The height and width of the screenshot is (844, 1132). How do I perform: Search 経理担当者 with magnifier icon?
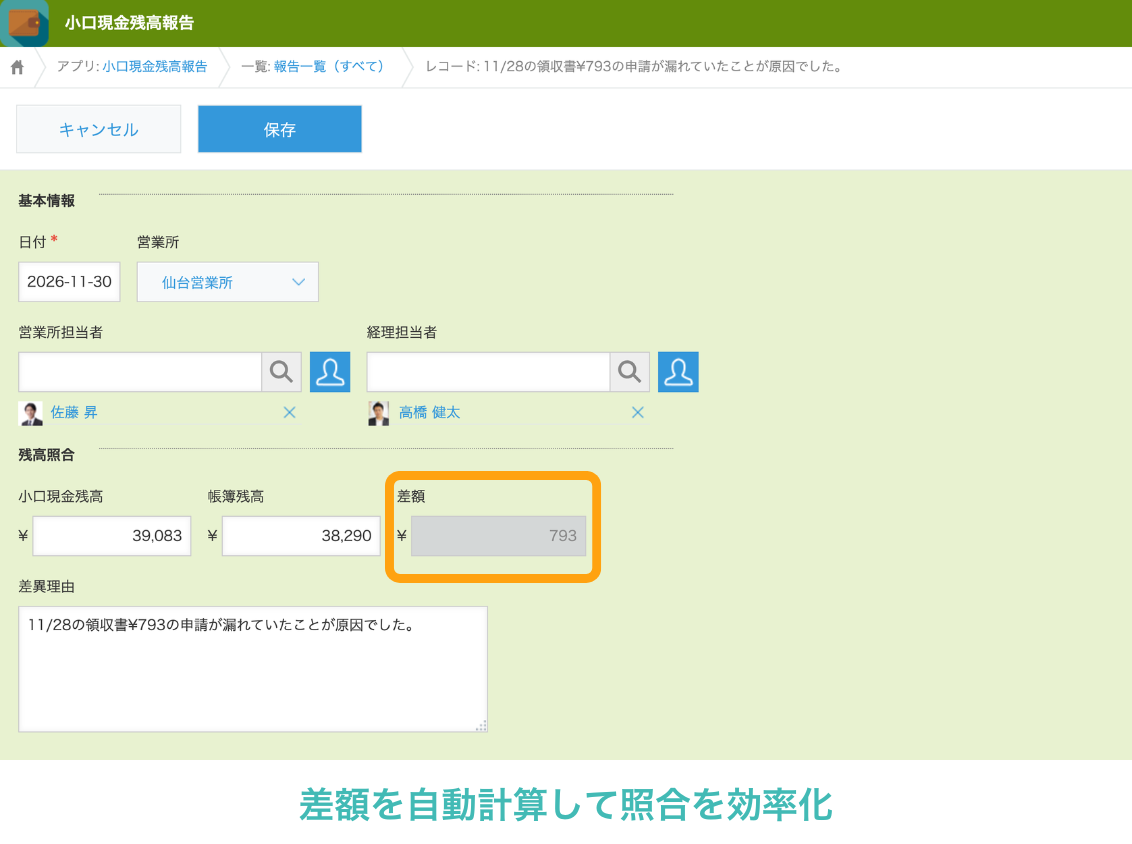coord(630,372)
